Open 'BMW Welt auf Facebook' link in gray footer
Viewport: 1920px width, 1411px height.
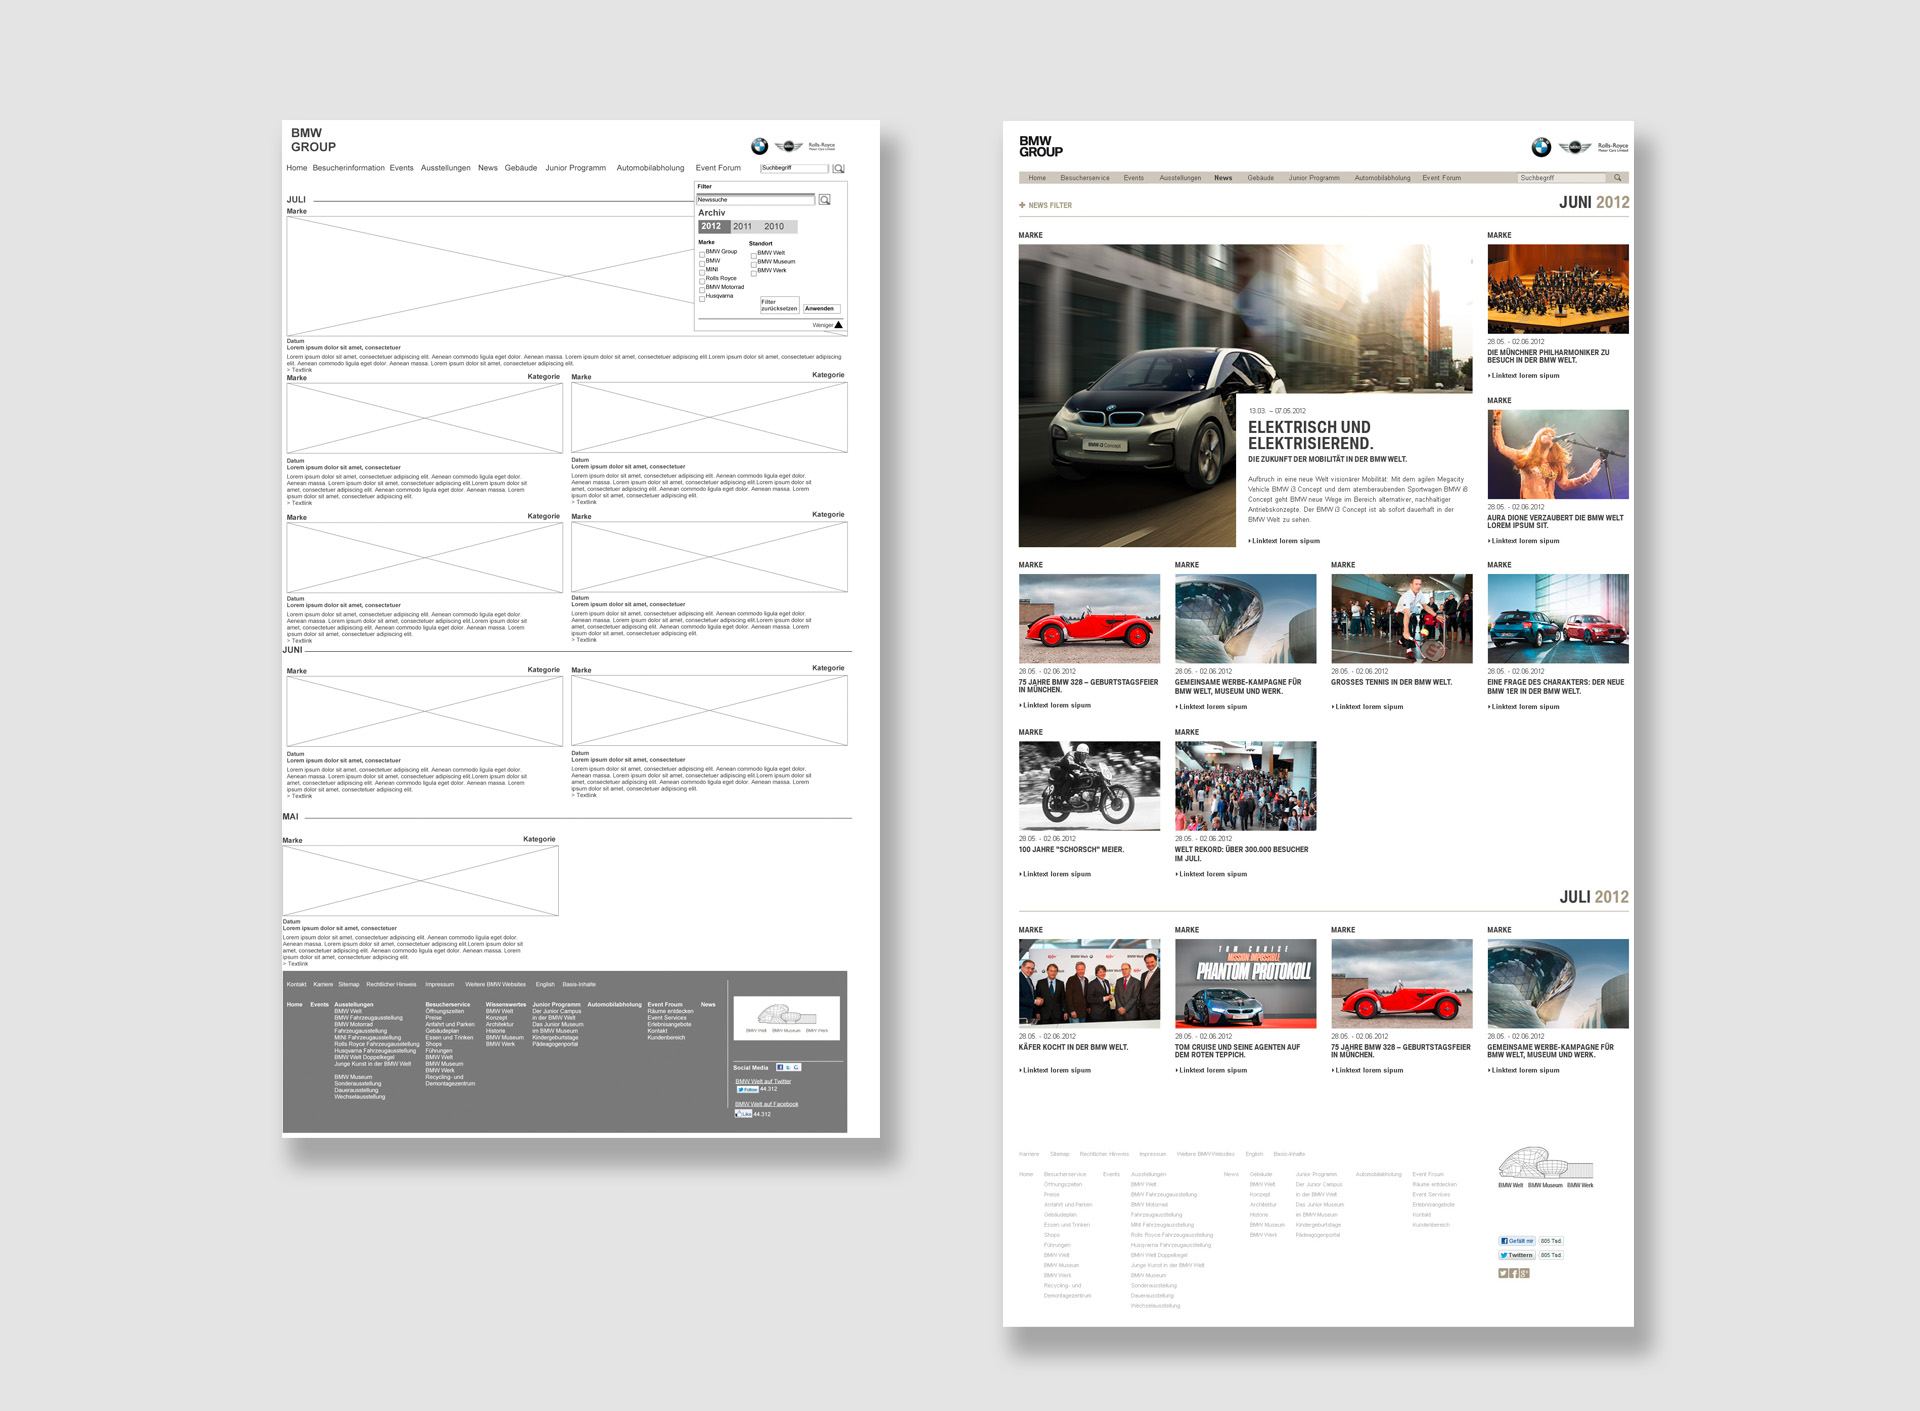pos(766,1104)
